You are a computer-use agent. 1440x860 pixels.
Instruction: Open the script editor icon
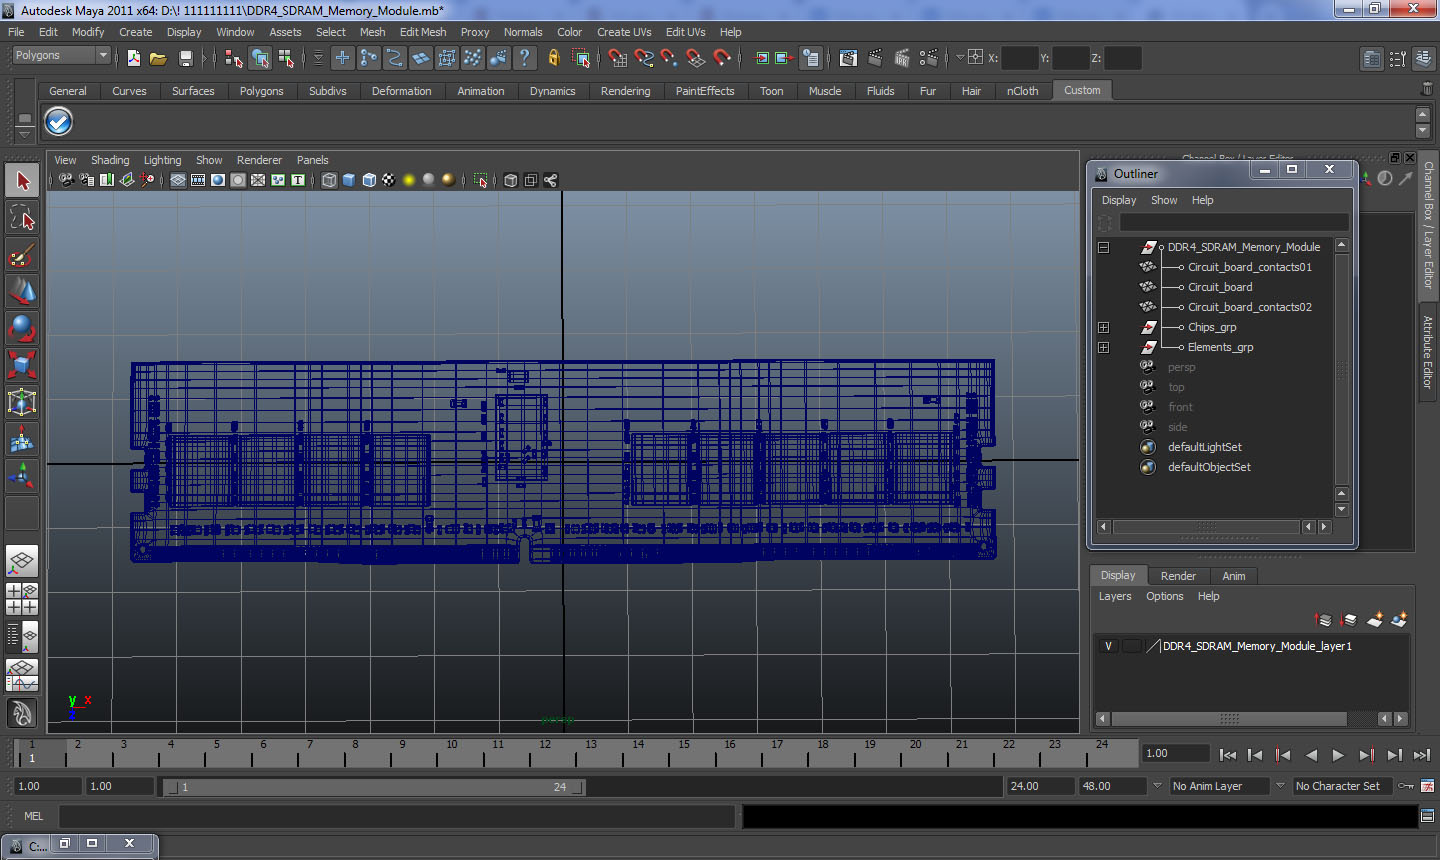click(1427, 816)
